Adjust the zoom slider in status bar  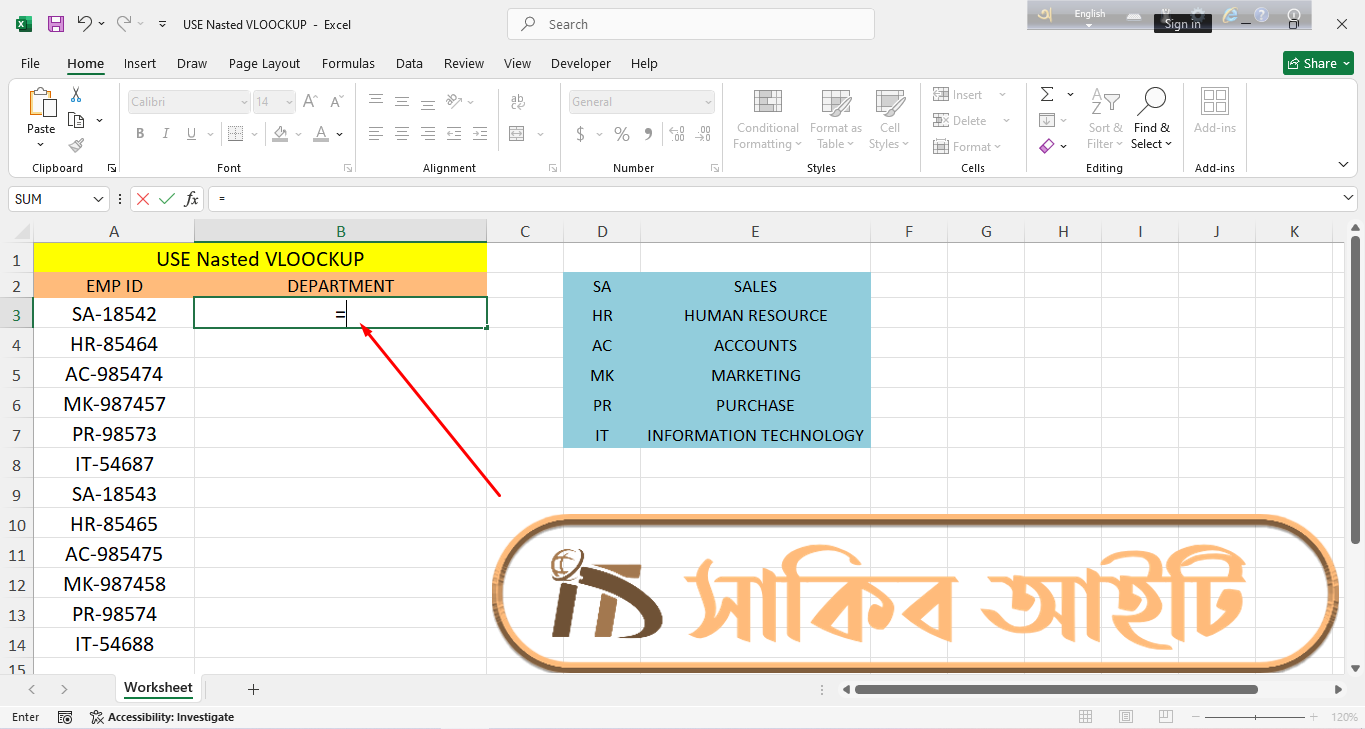coord(1256,717)
